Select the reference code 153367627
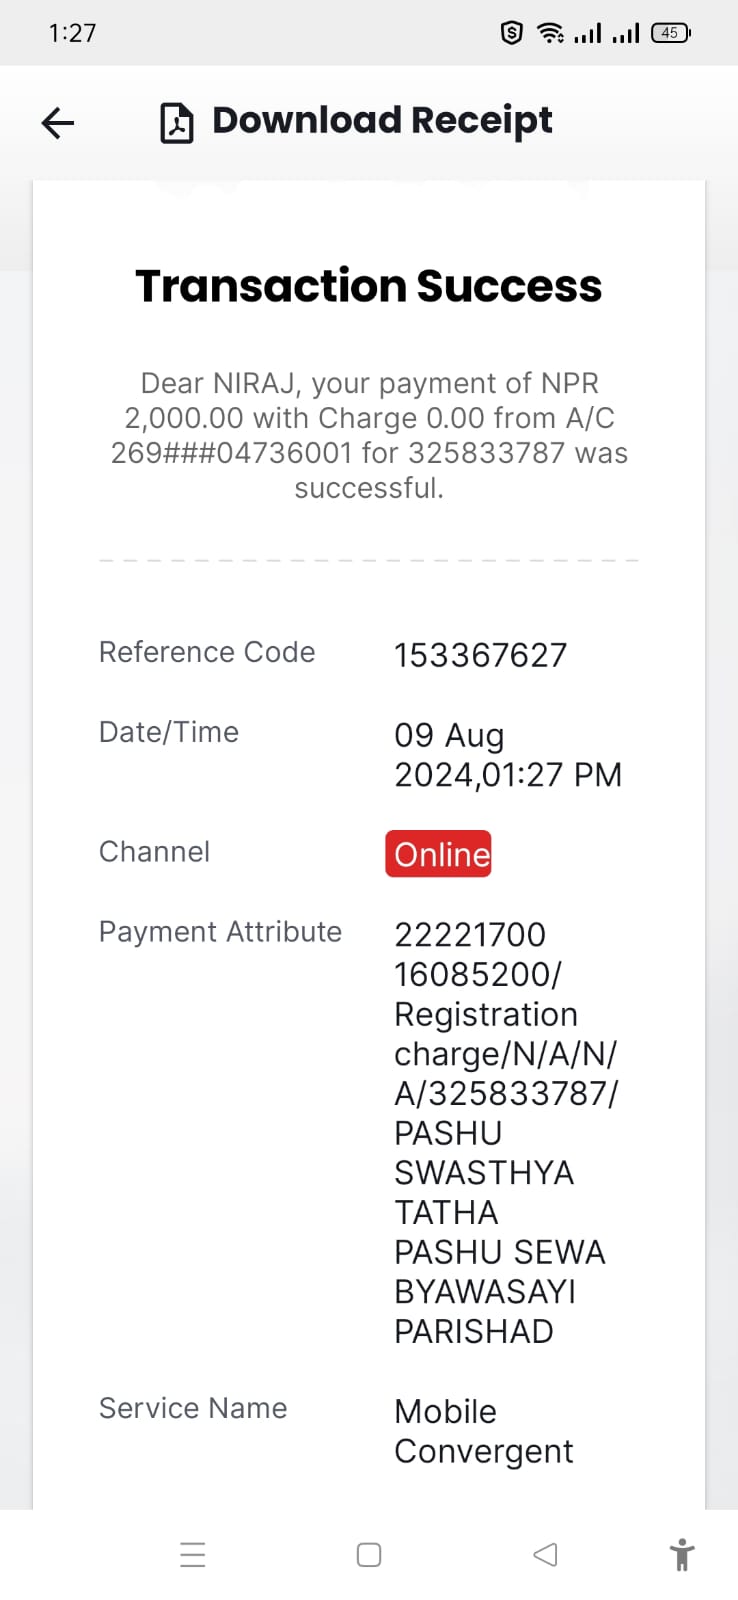 click(x=480, y=655)
